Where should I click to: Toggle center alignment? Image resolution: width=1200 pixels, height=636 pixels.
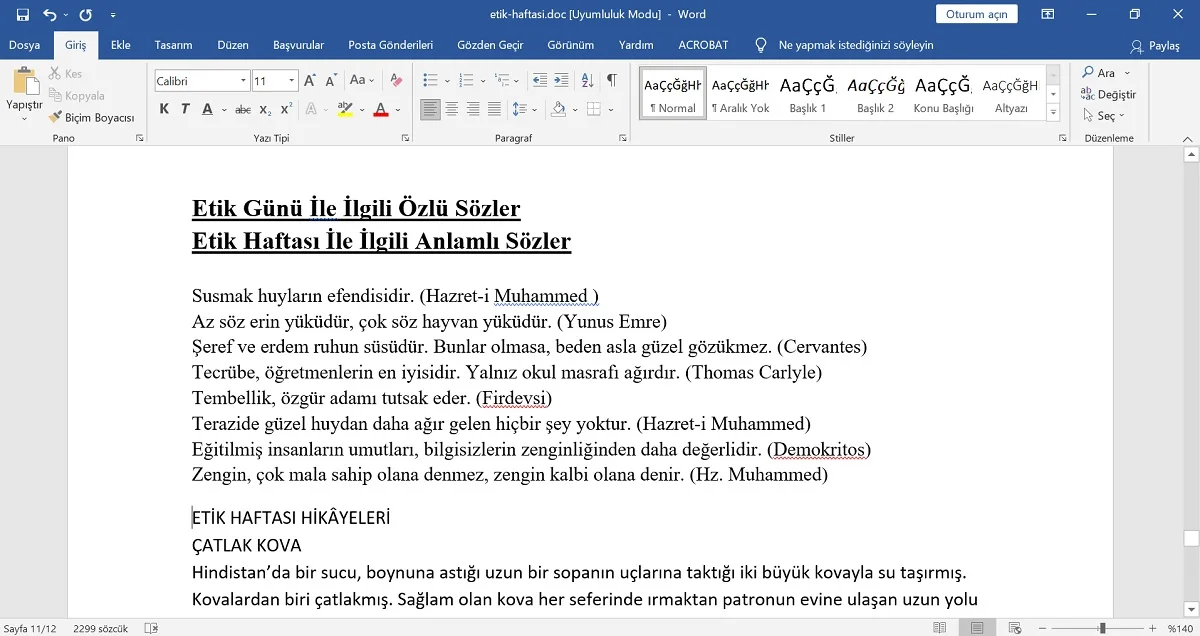pos(452,110)
